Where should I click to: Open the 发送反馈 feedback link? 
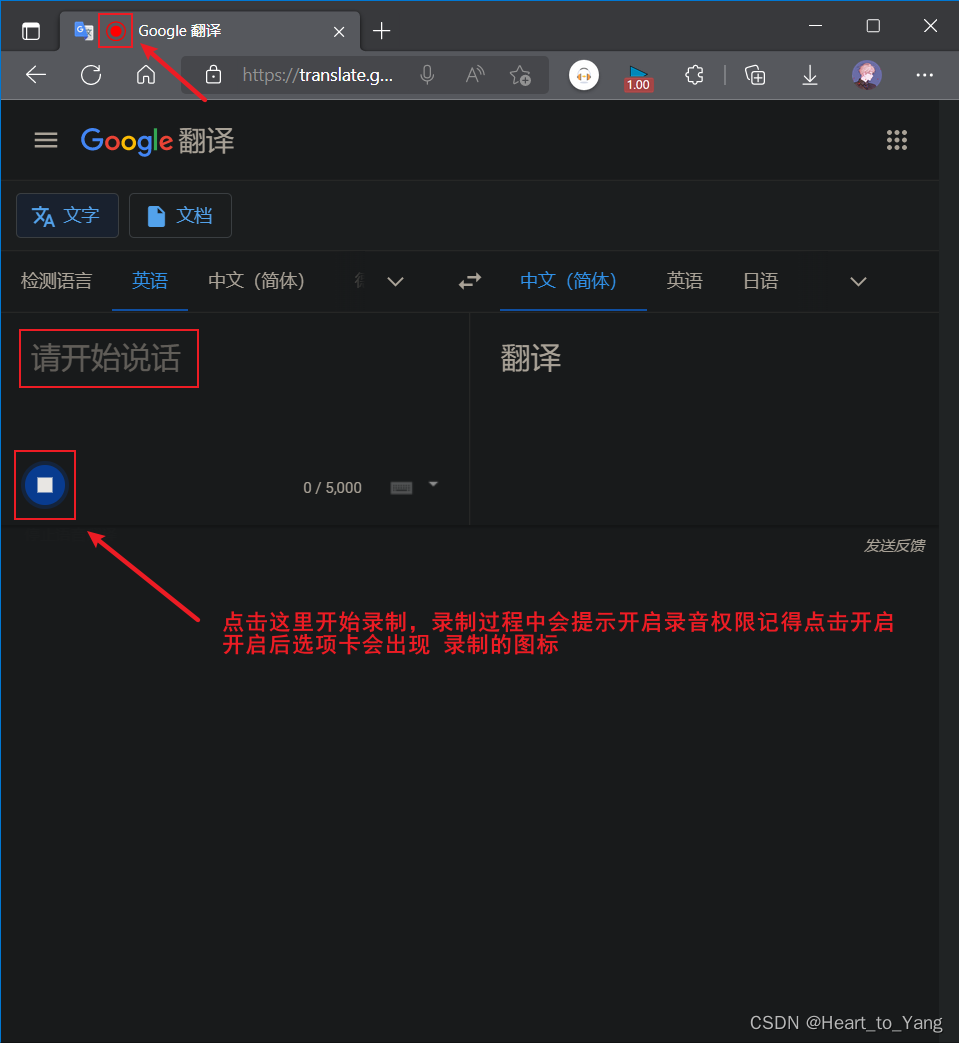point(894,545)
